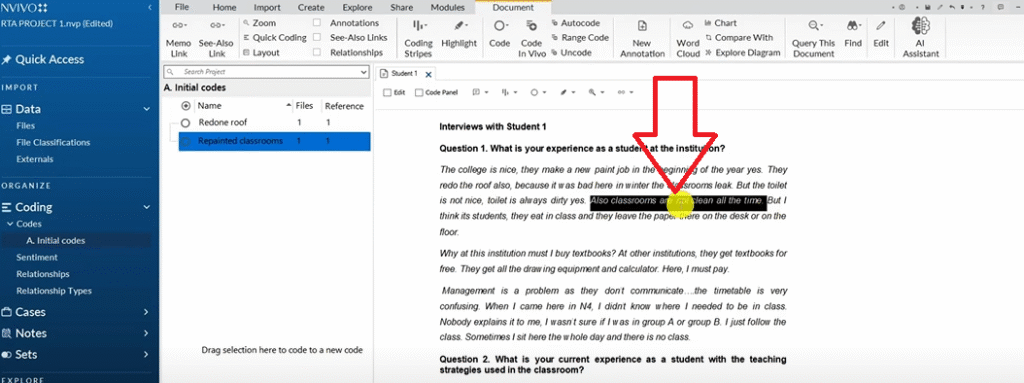Collapse the Coding section chevron
The width and height of the screenshot is (1024, 383).
147,207
